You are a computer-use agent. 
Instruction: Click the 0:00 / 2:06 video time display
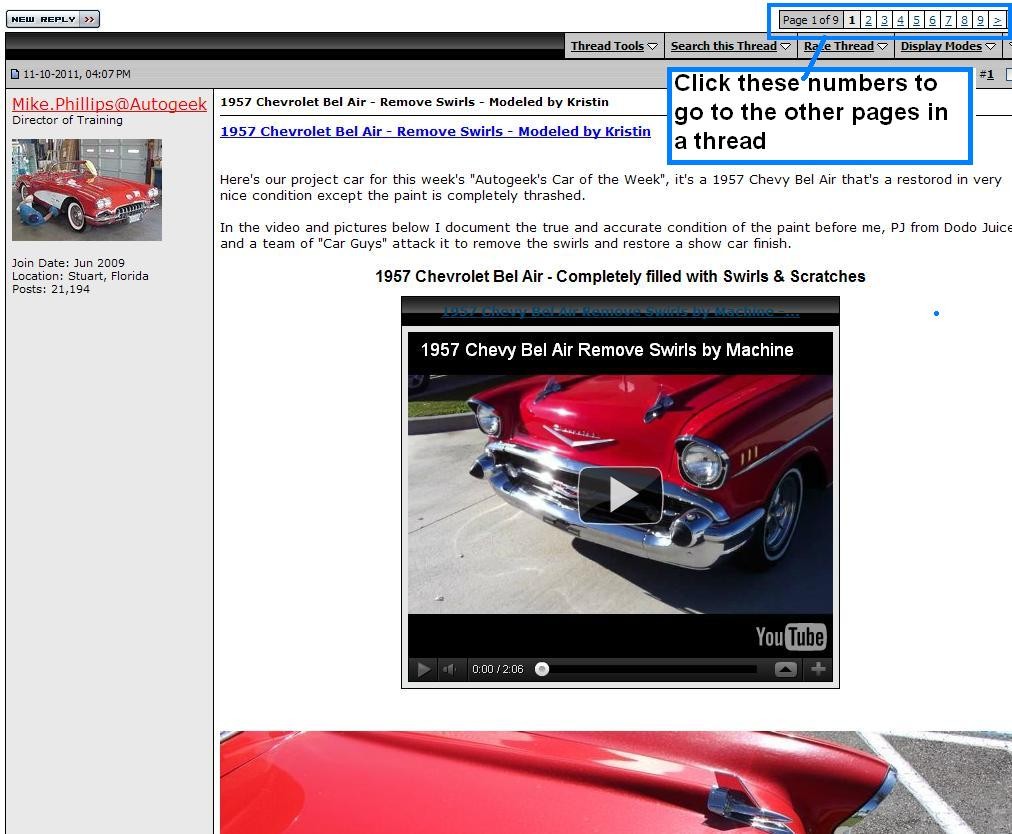tap(498, 669)
